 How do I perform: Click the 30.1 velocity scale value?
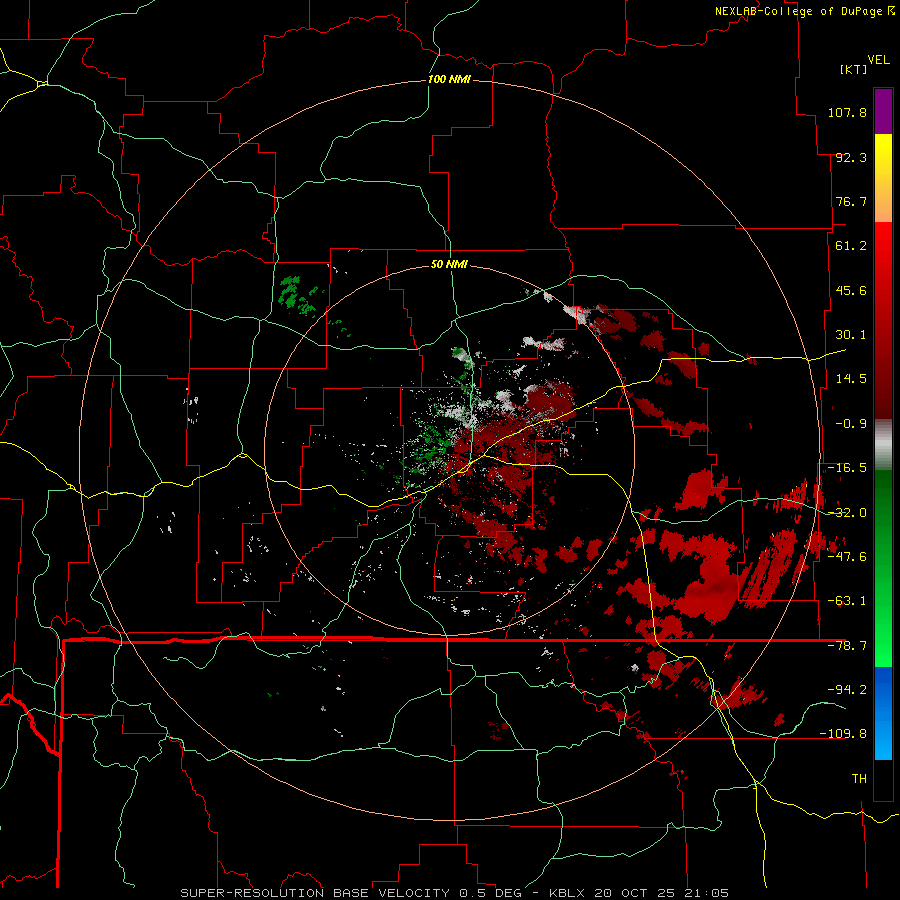851,335
